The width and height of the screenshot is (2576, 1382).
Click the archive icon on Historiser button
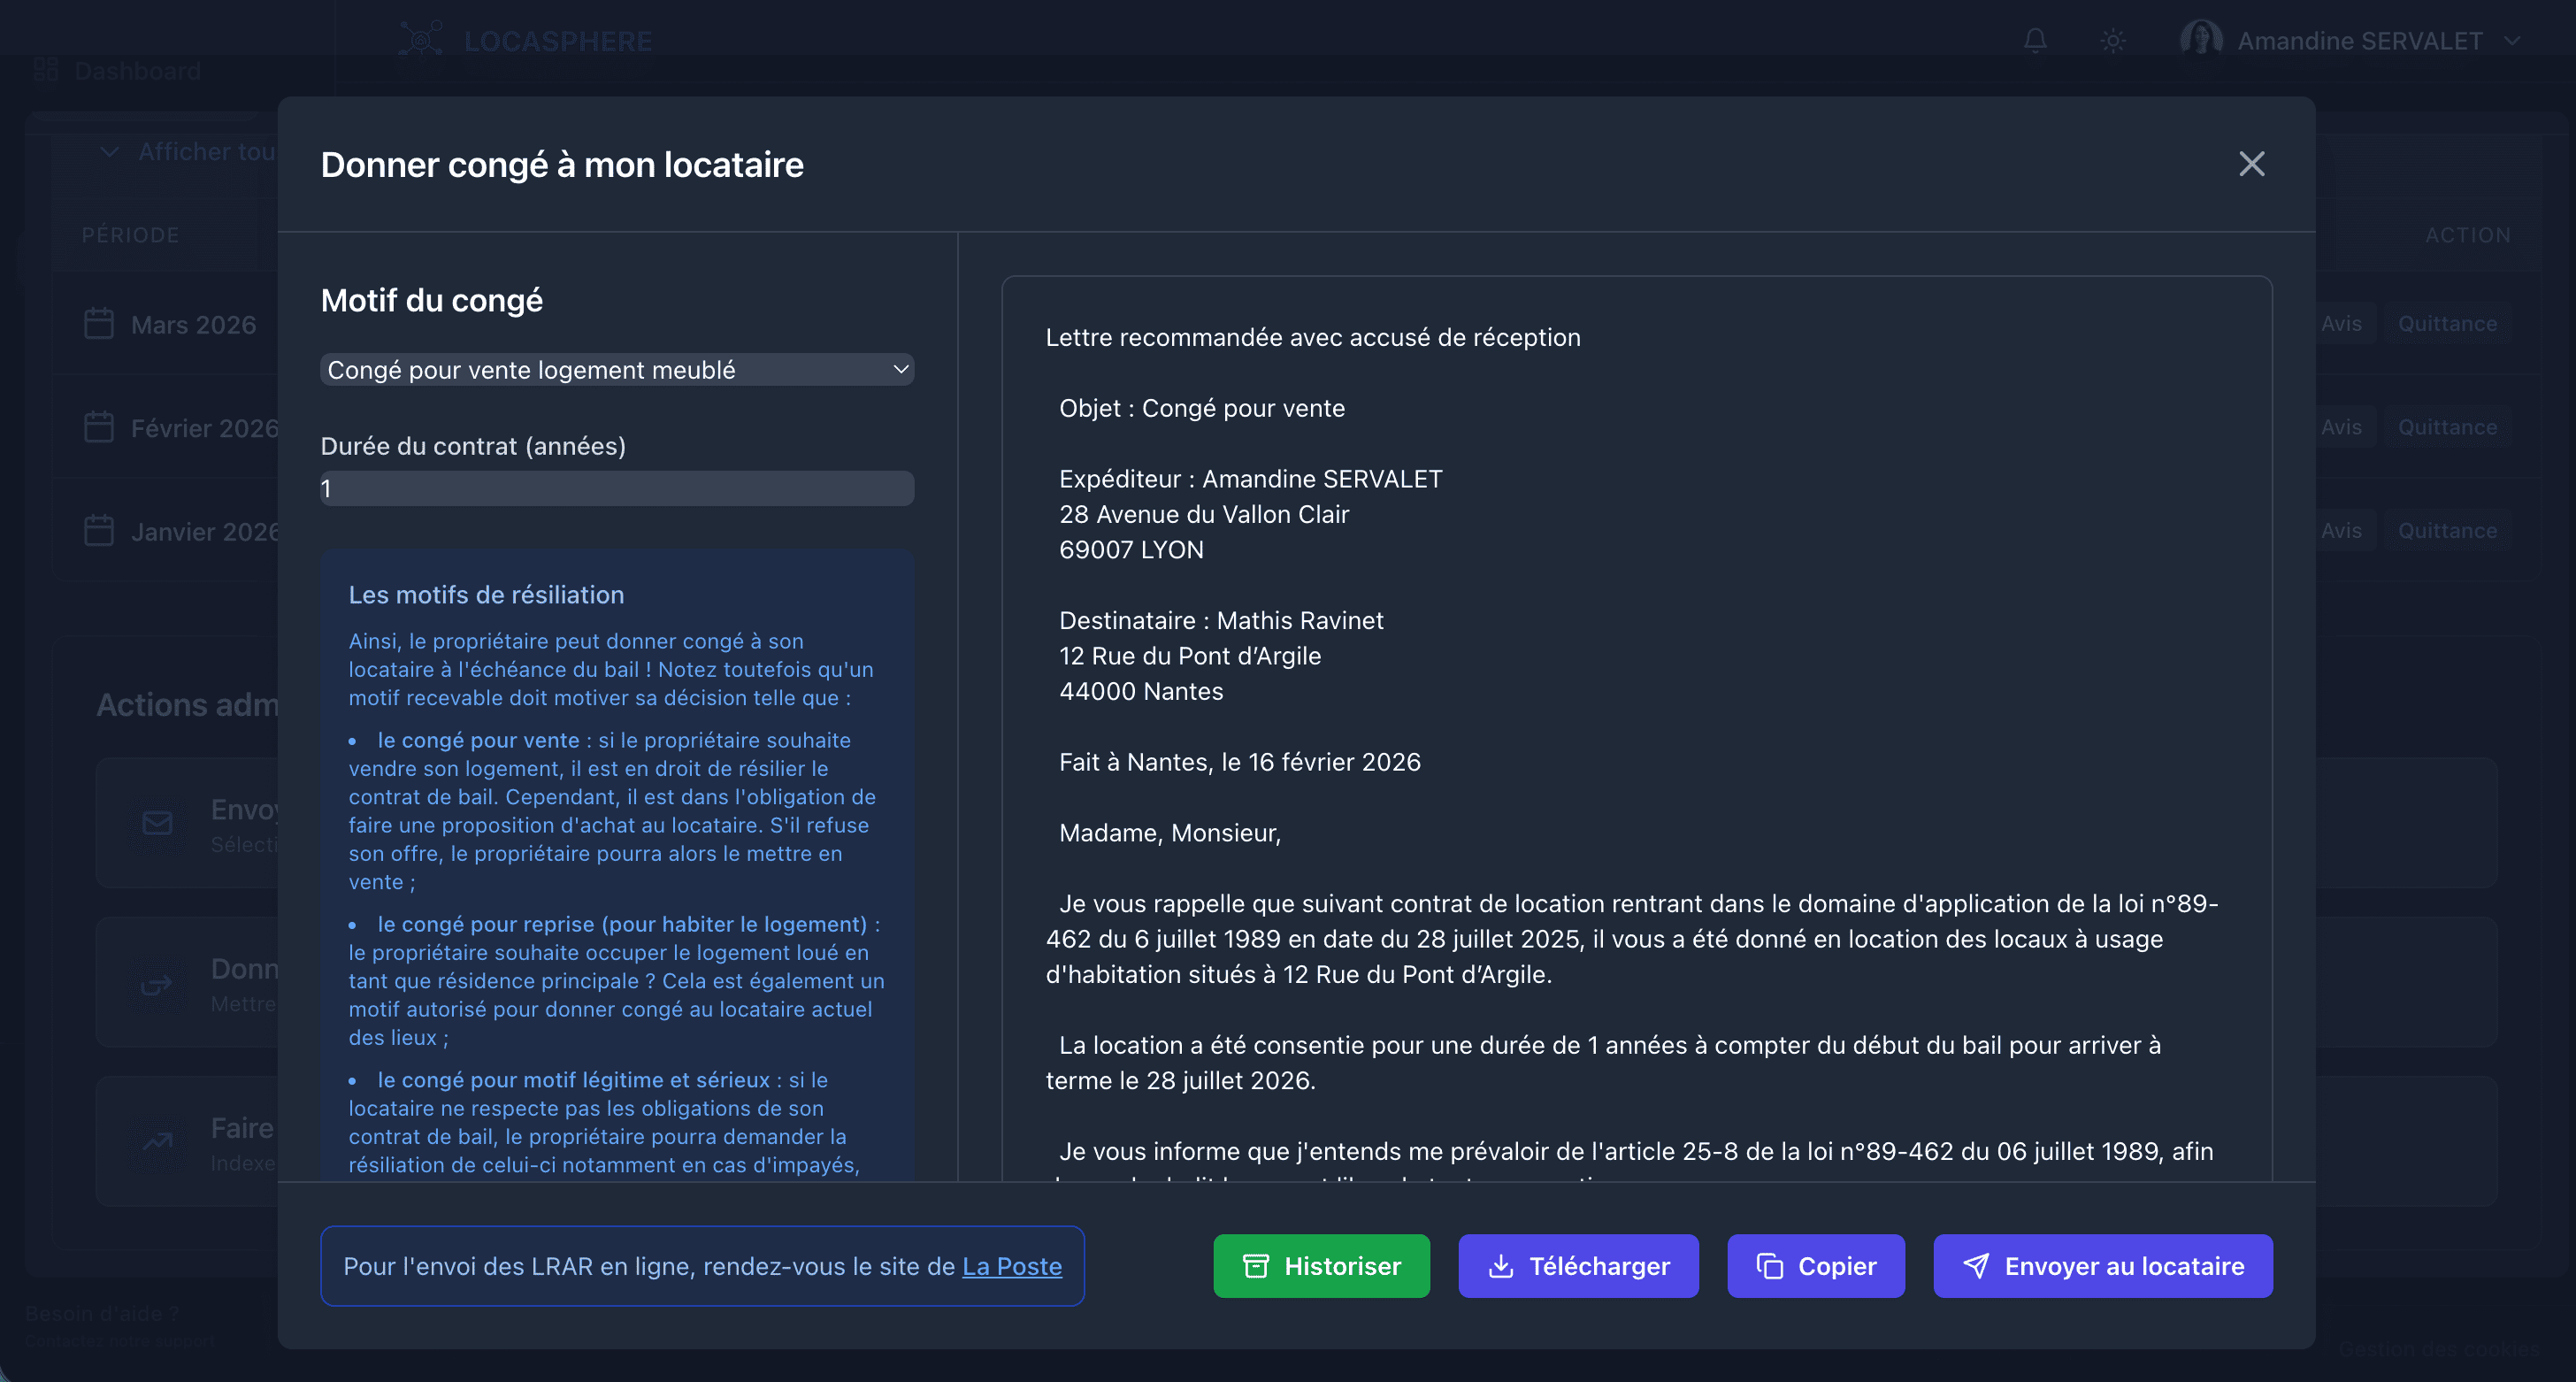click(1255, 1265)
